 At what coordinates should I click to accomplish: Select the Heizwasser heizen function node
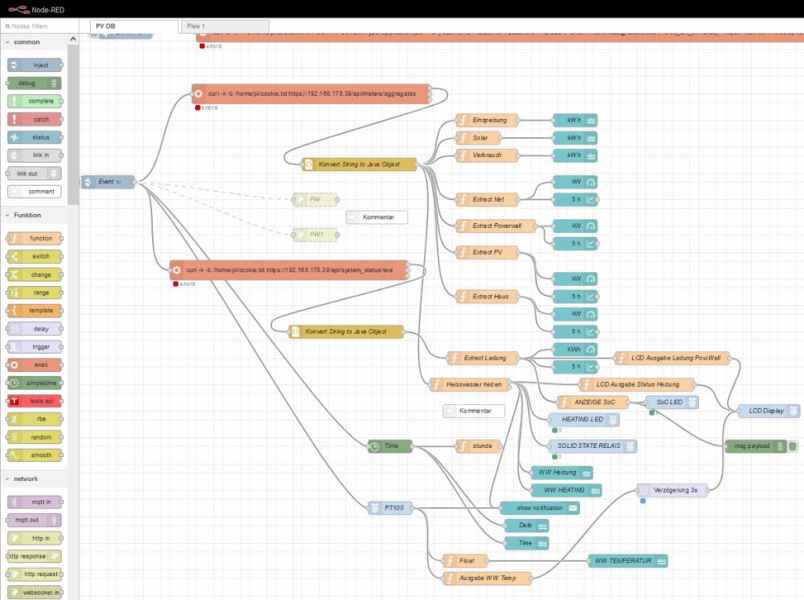point(470,384)
